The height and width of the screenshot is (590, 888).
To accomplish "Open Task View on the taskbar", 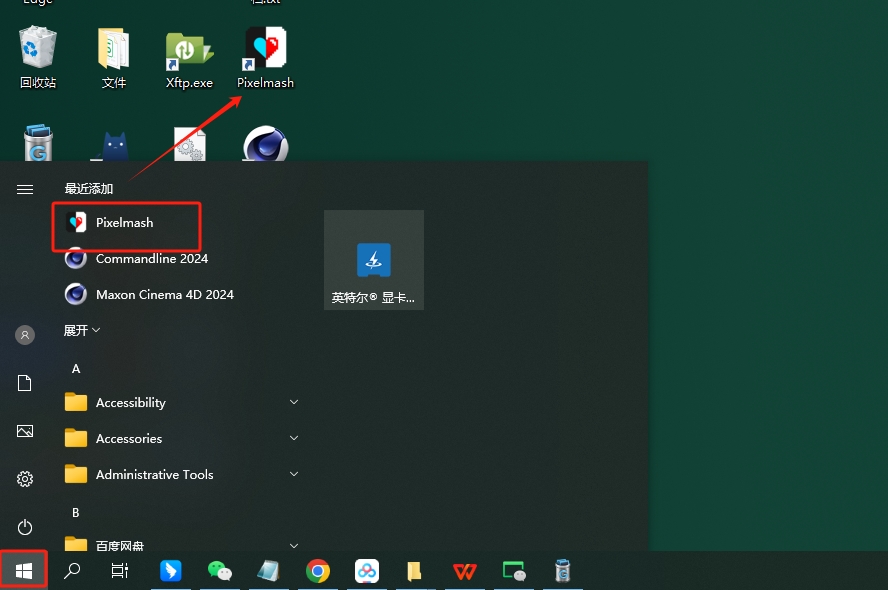I will click(119, 571).
